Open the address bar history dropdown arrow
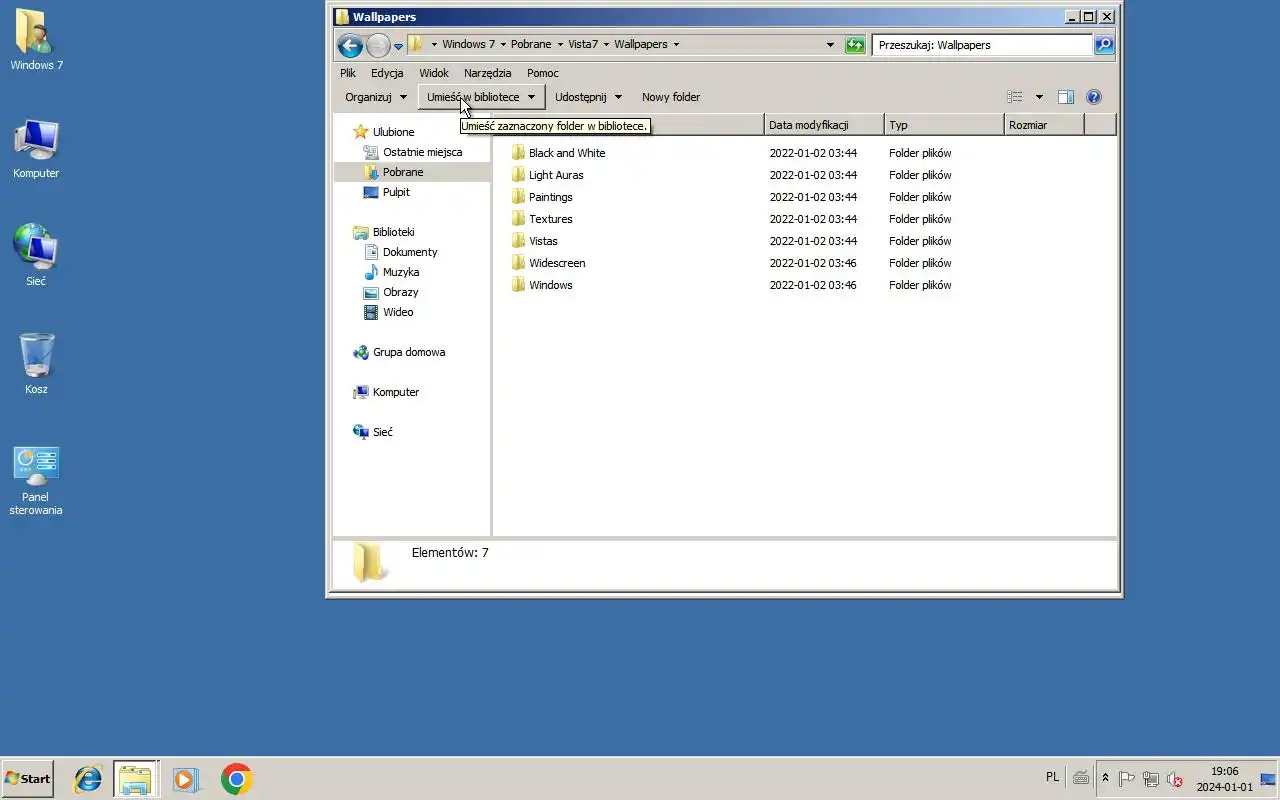1280x800 pixels. (830, 45)
